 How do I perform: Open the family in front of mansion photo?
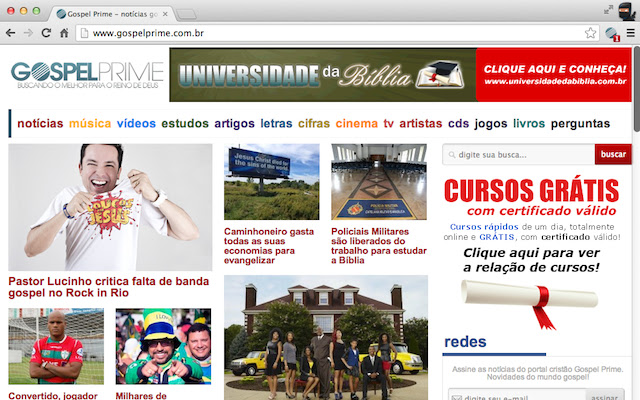(x=326, y=338)
